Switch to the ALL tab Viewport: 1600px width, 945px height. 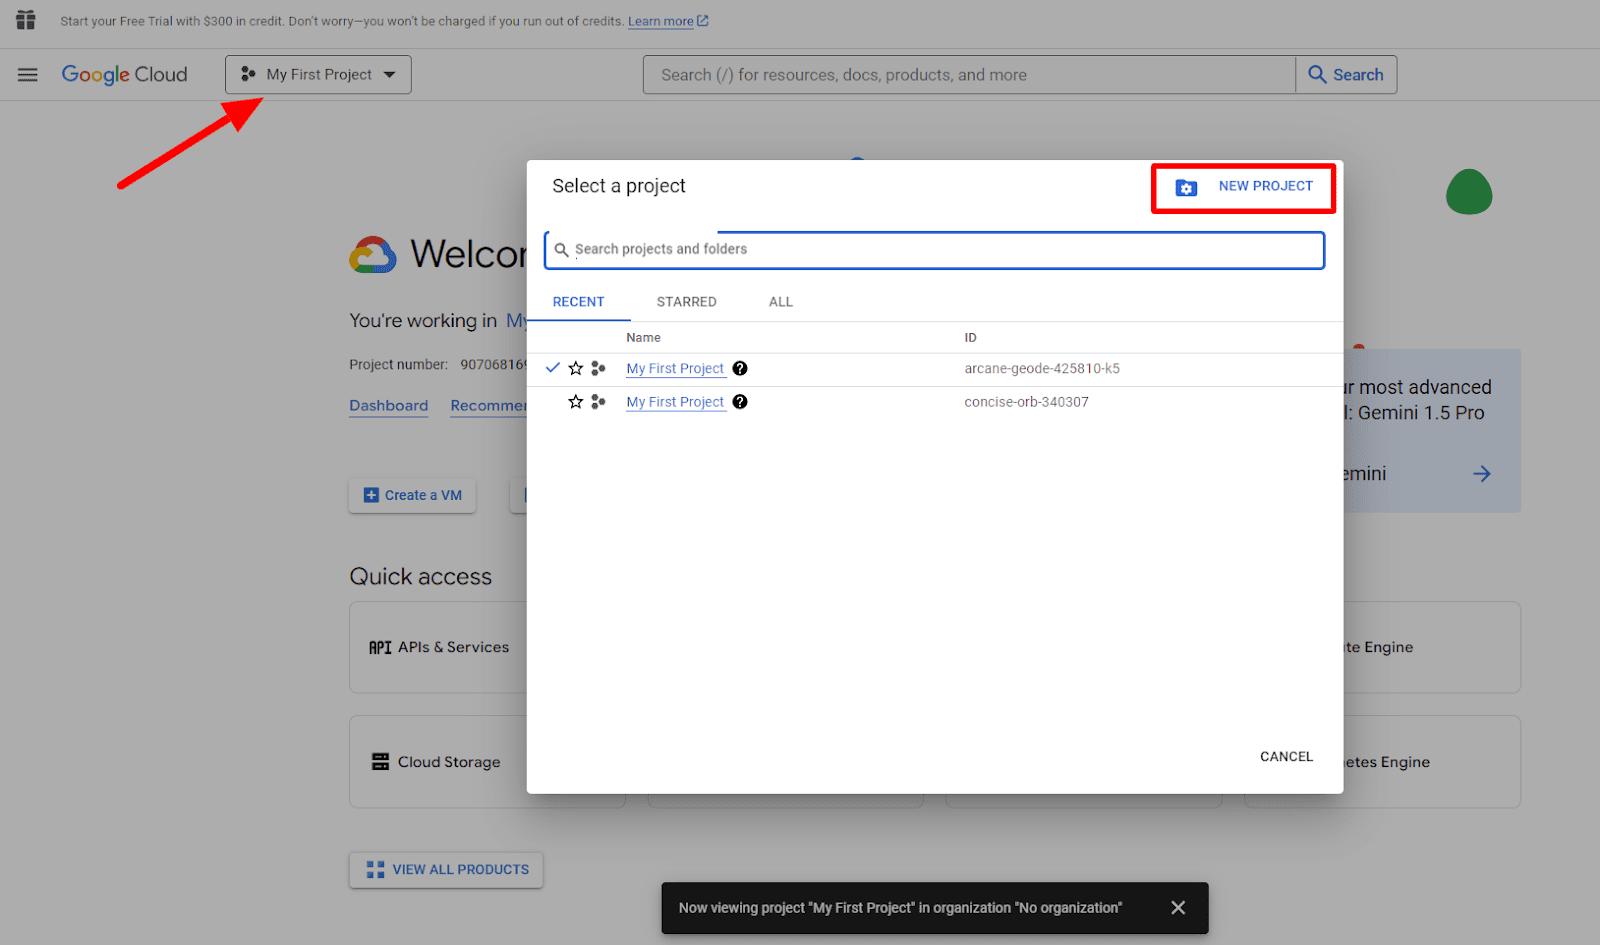(x=780, y=302)
